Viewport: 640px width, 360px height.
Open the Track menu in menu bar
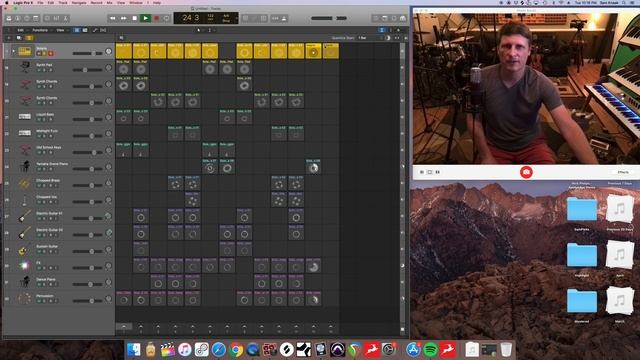coord(63,2)
